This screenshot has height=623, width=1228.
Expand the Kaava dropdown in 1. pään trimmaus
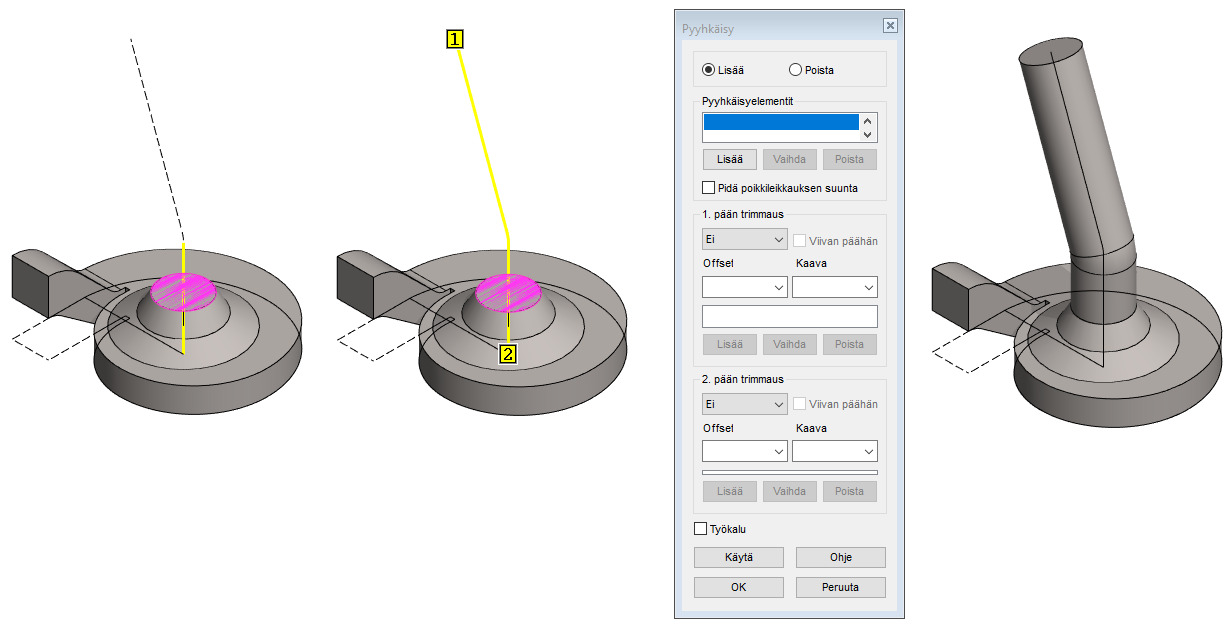(x=834, y=288)
